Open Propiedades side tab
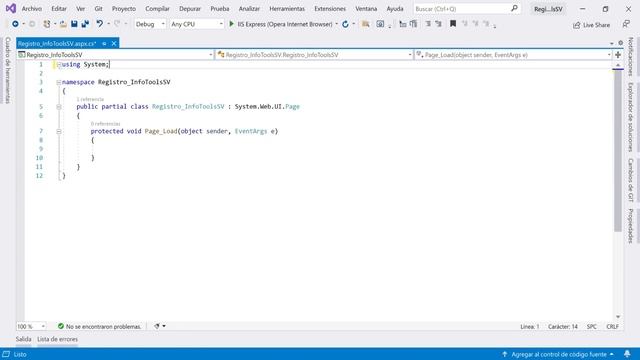640x360 pixels. tap(631, 226)
